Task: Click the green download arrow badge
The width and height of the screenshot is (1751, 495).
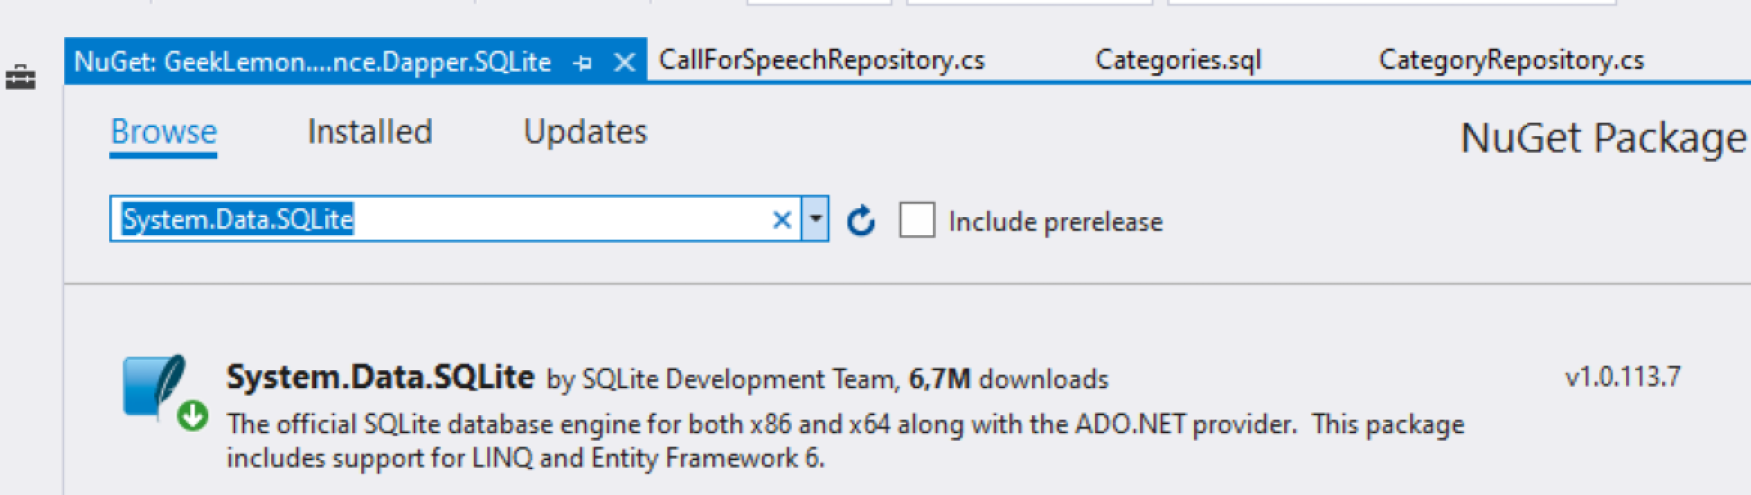Action: [193, 415]
